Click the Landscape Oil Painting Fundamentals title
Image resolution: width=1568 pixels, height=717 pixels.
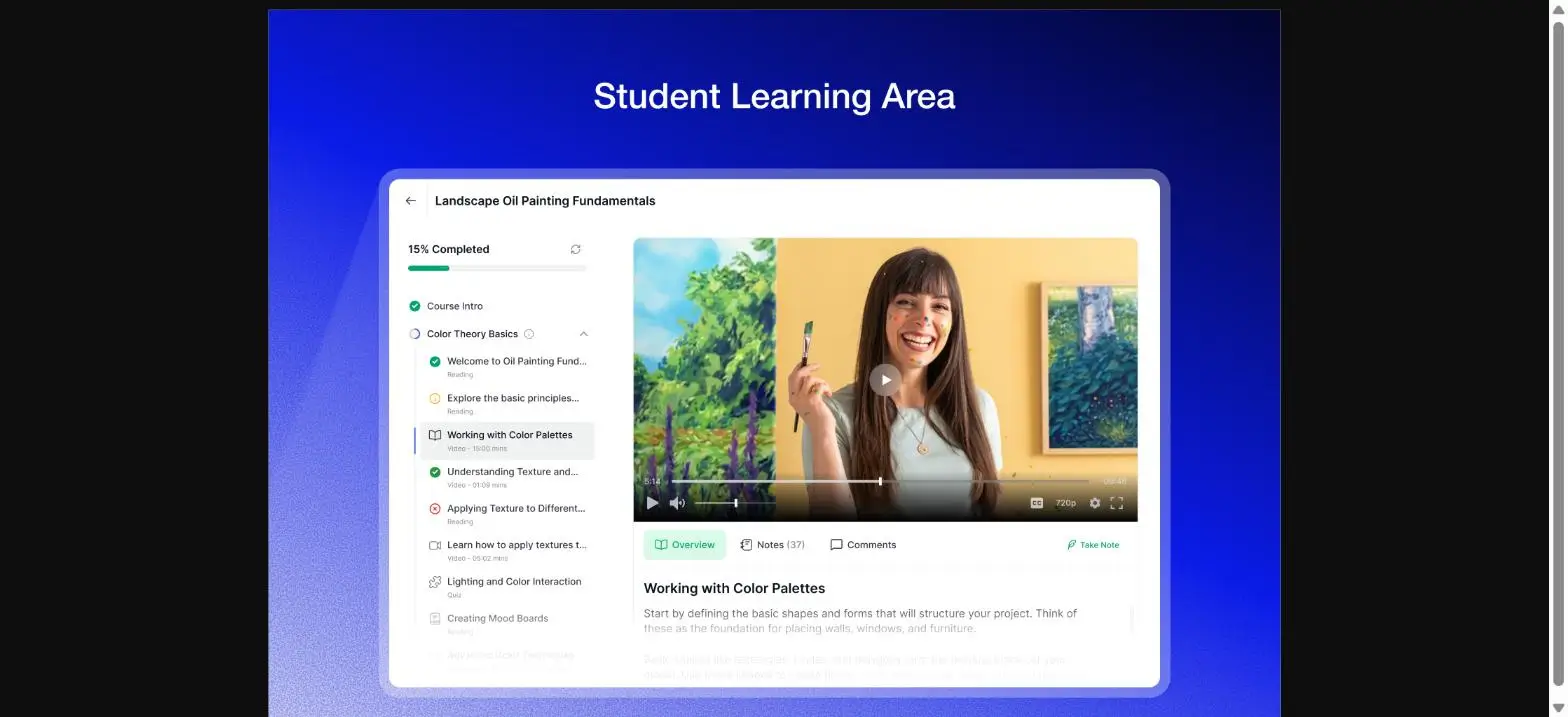(x=545, y=201)
